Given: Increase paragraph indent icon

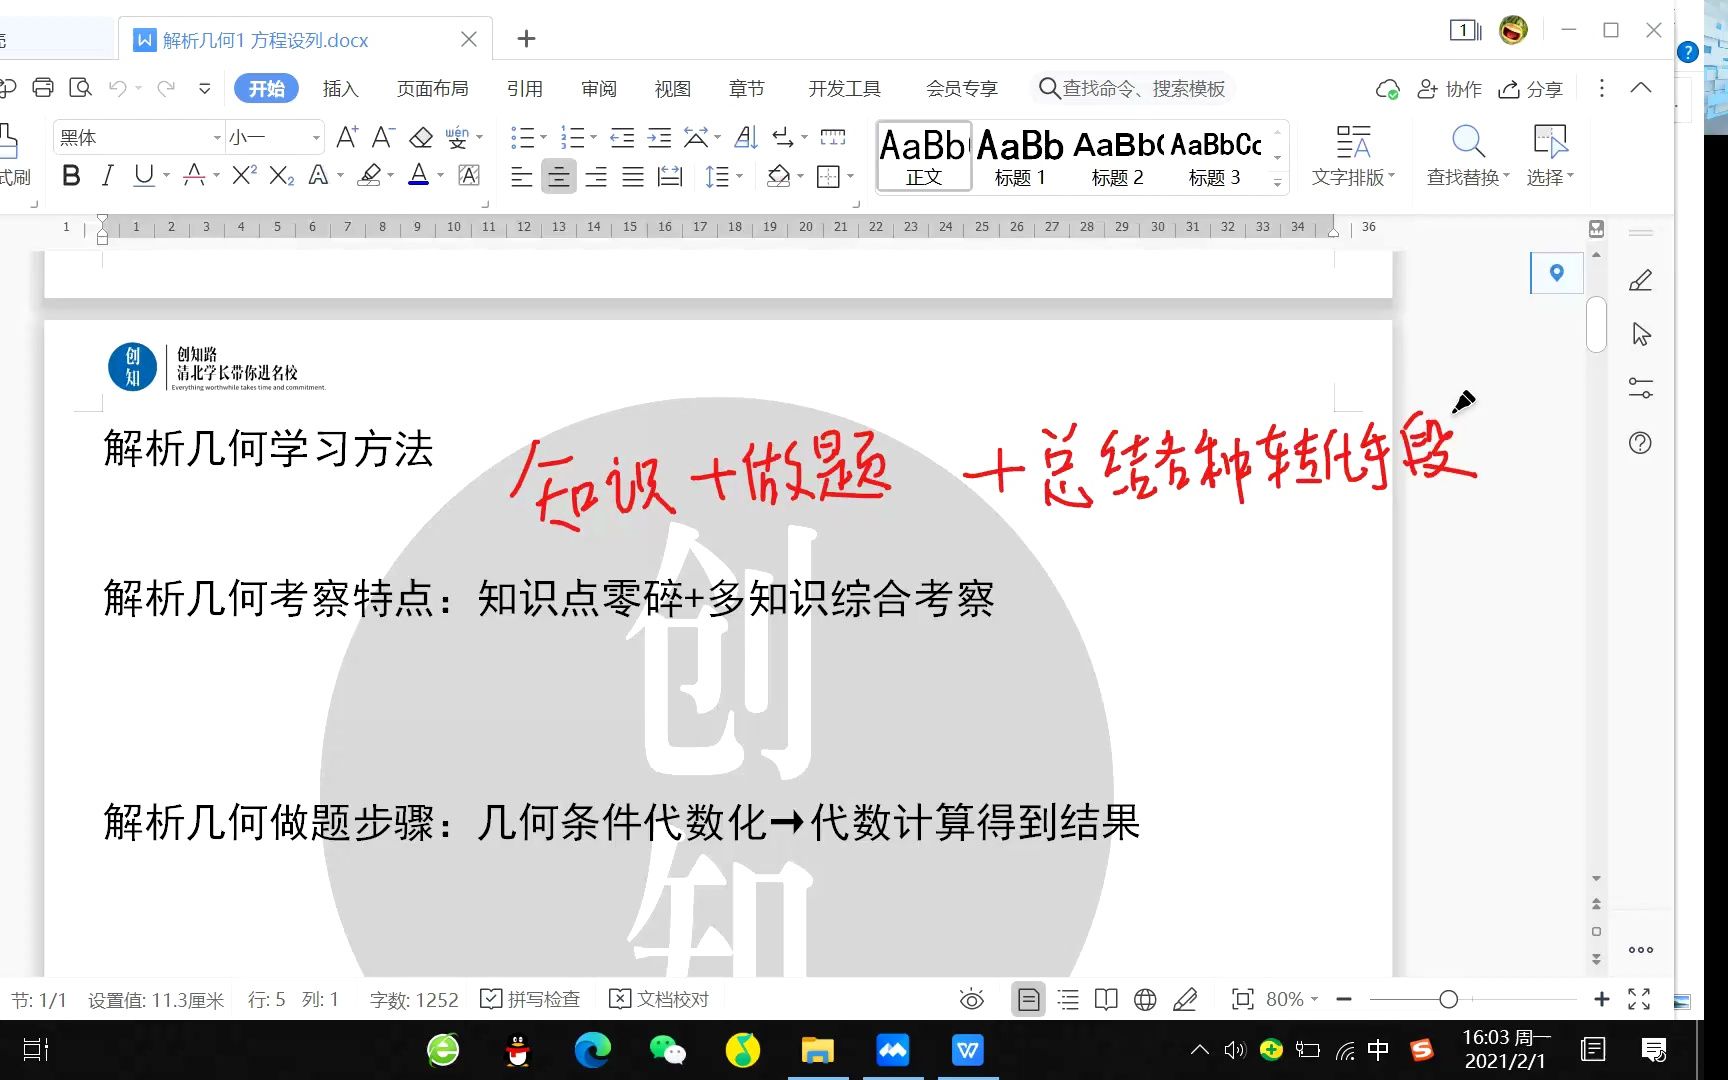Looking at the screenshot, I should point(659,137).
